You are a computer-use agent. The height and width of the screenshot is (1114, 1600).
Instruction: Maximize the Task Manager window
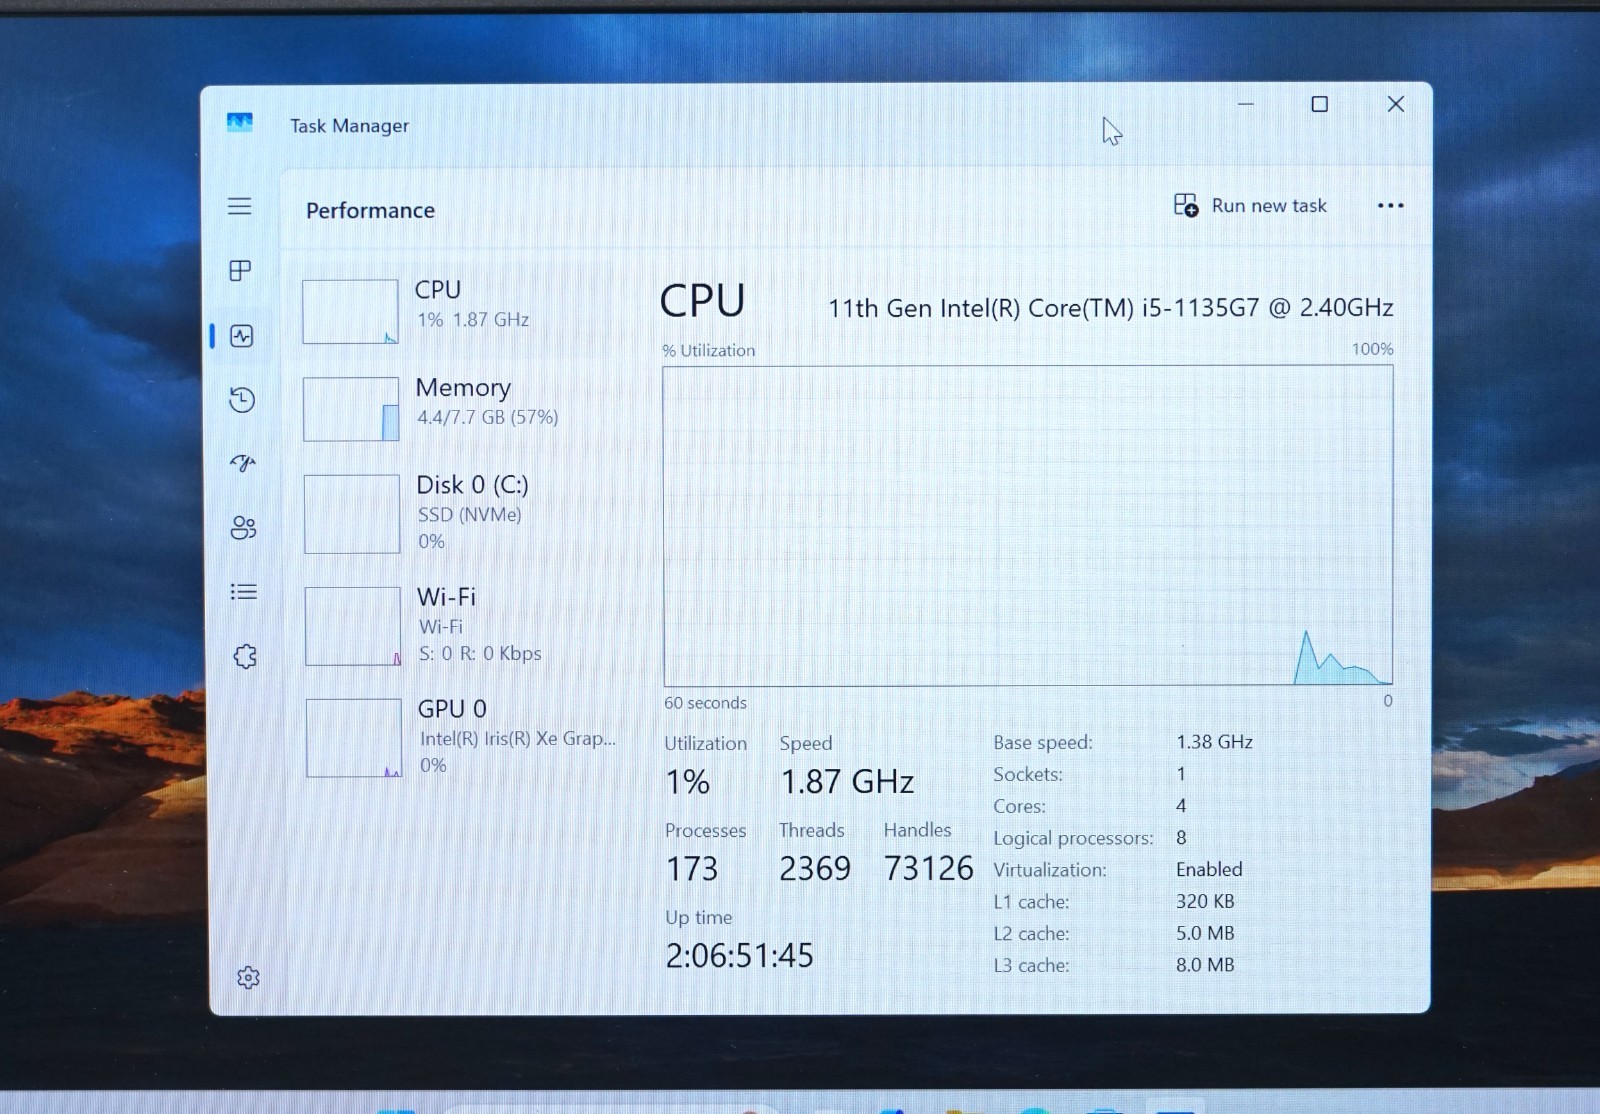(x=1319, y=104)
